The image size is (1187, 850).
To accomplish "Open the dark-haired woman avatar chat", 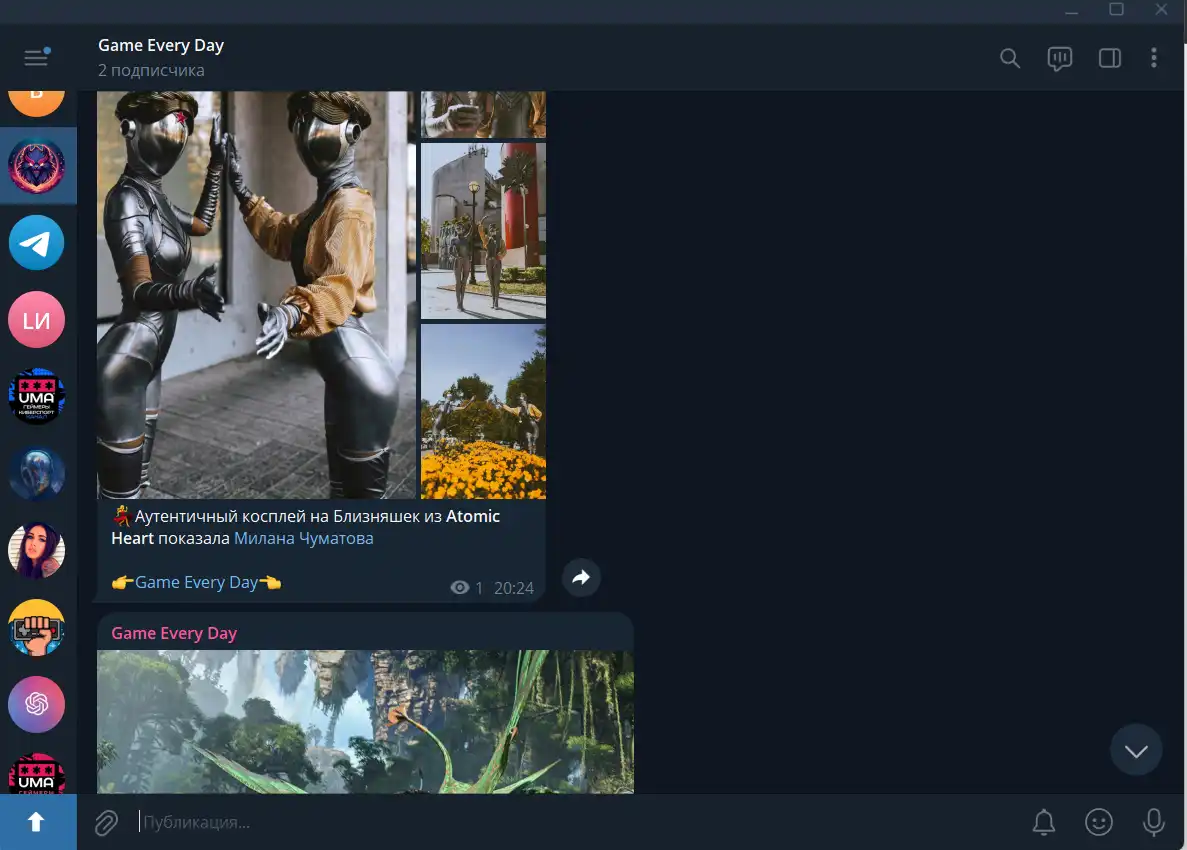I will point(36,550).
